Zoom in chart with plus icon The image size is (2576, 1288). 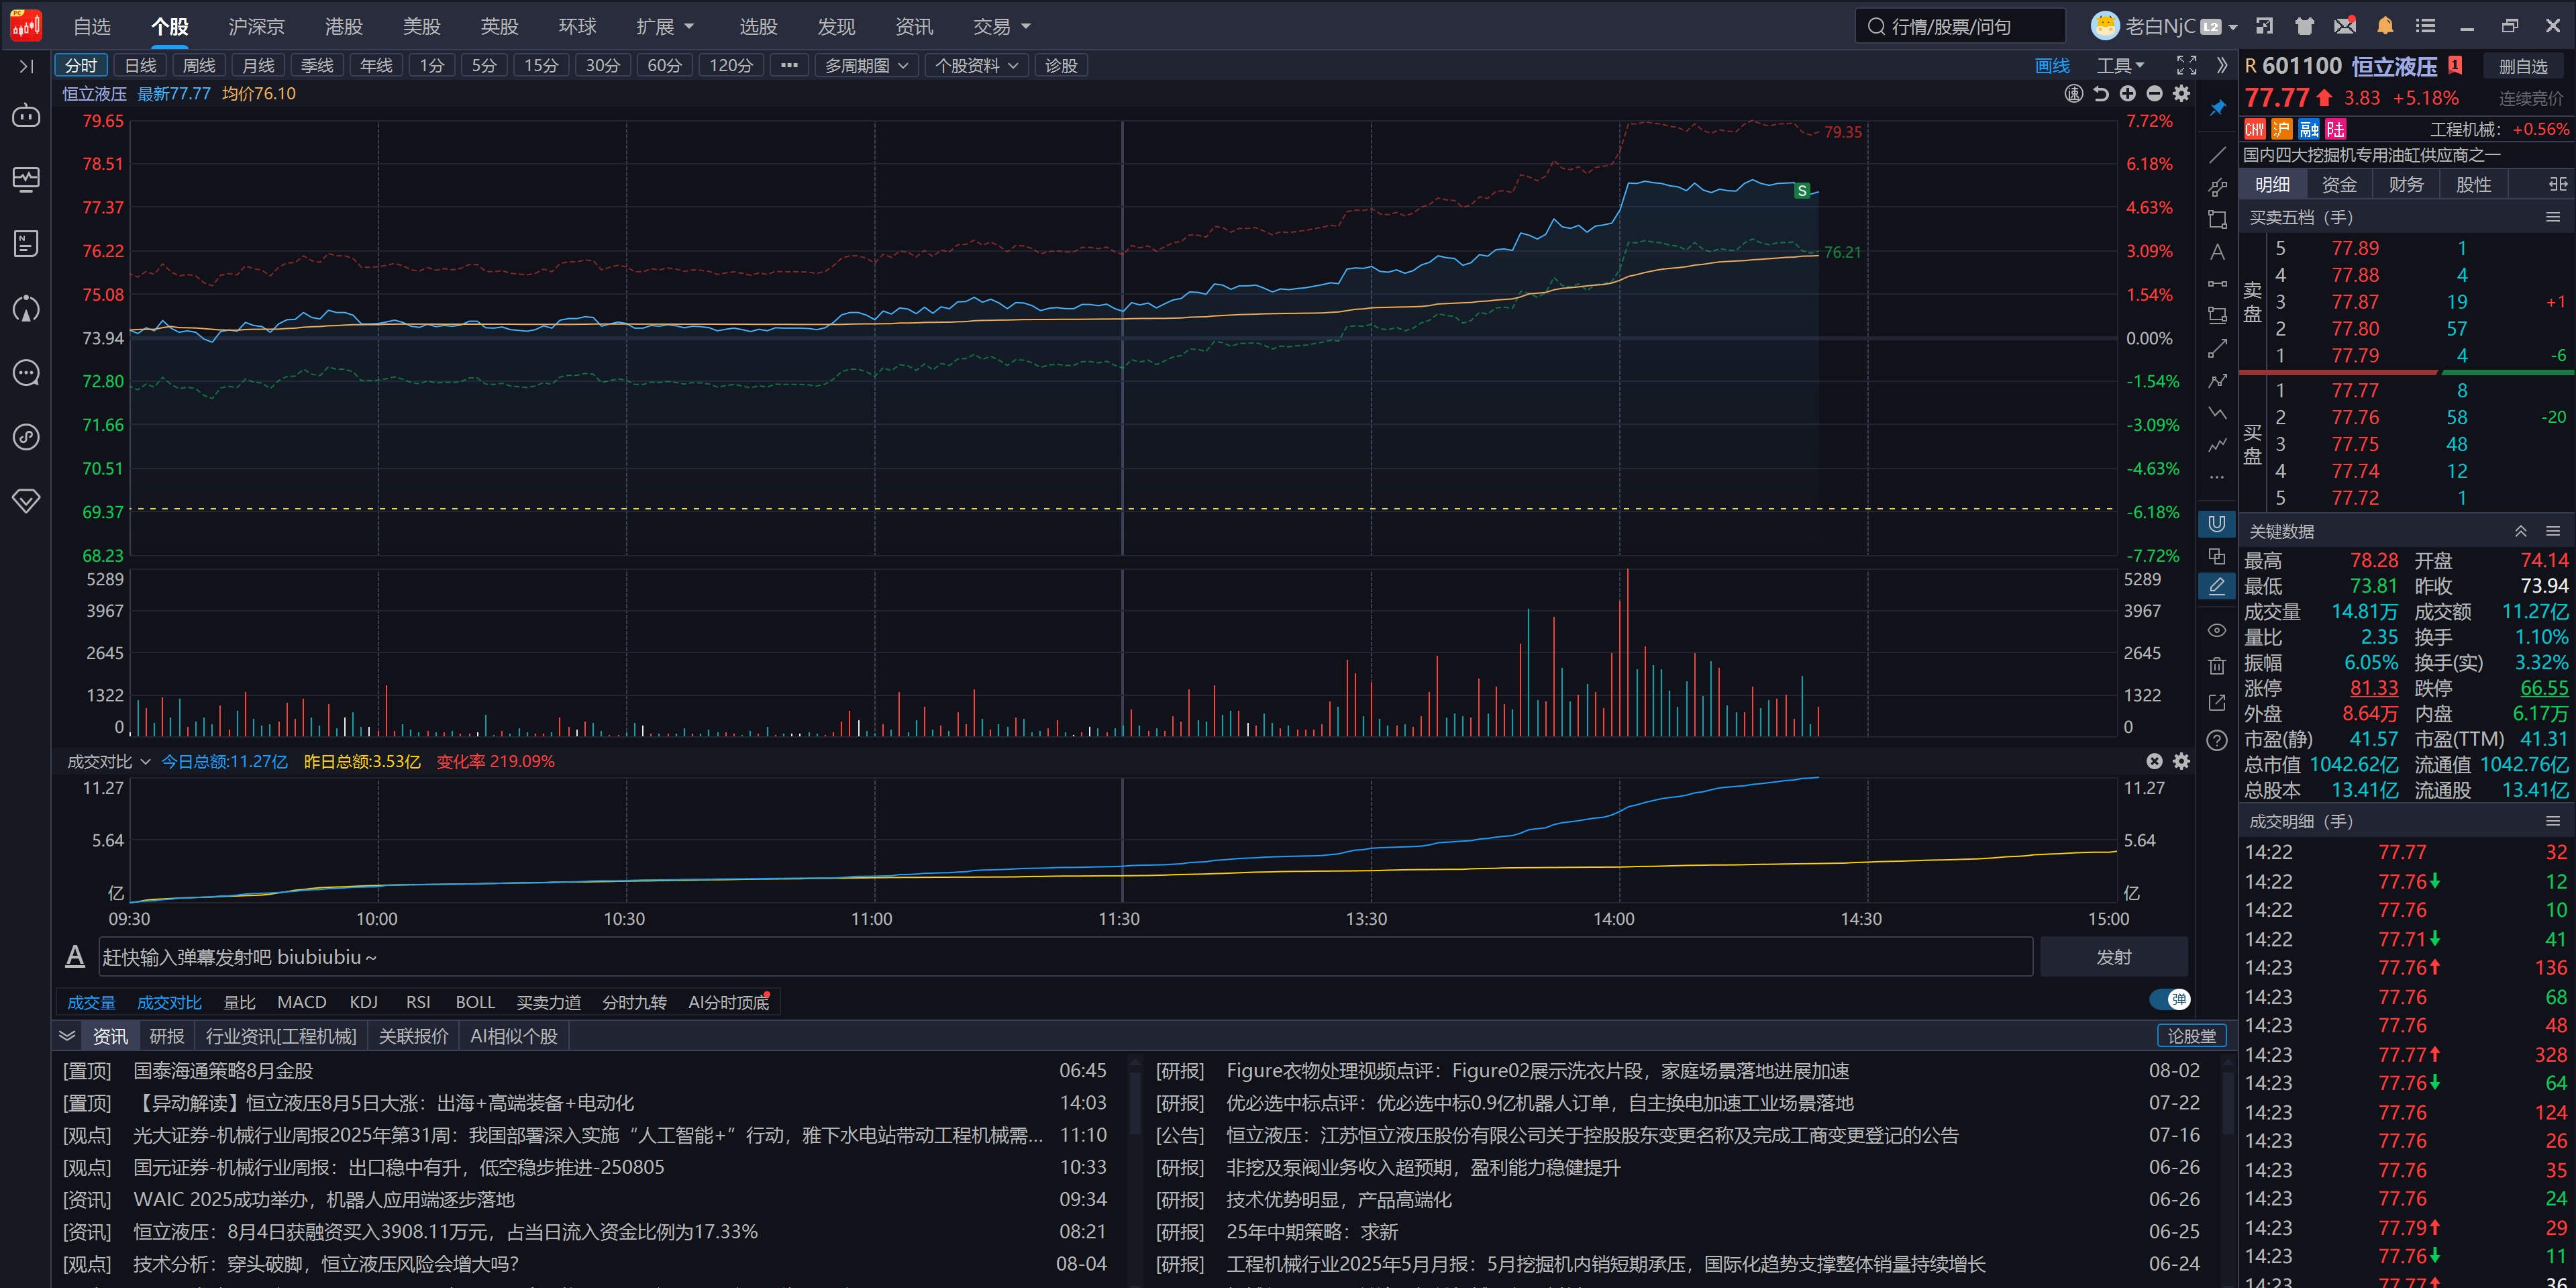(x=2128, y=93)
